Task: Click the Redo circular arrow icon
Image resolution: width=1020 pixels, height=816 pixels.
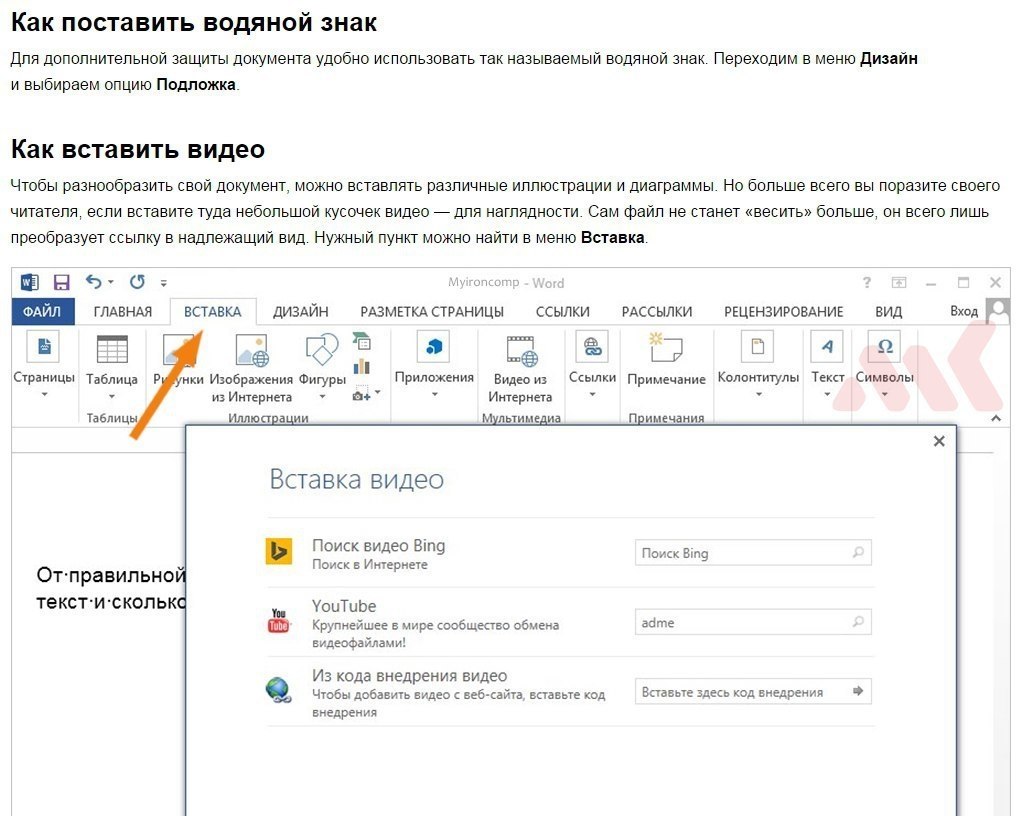Action: pos(137,282)
